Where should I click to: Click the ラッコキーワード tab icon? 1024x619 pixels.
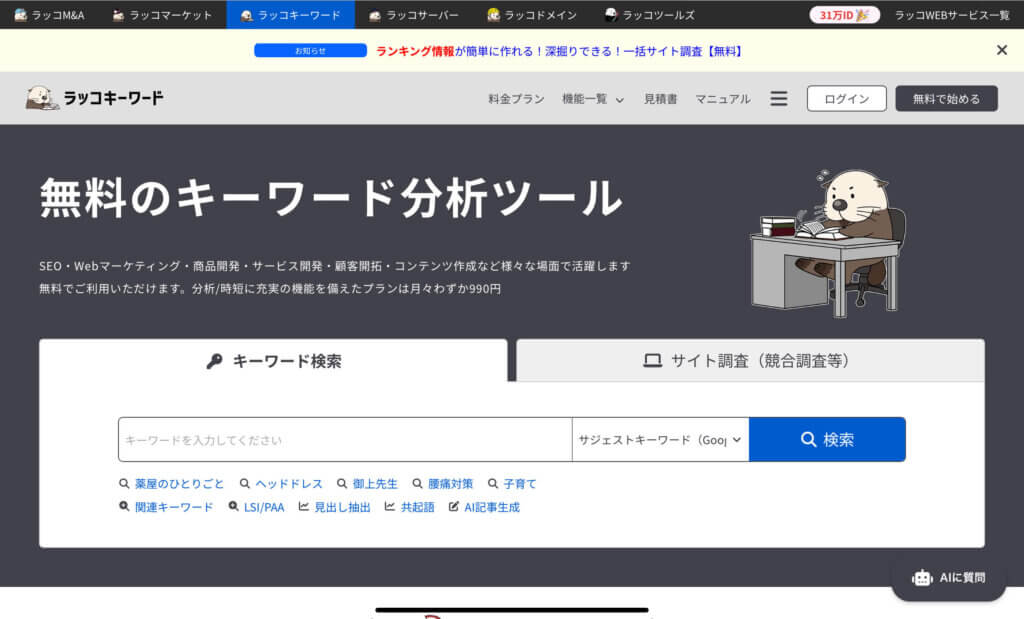[247, 14]
